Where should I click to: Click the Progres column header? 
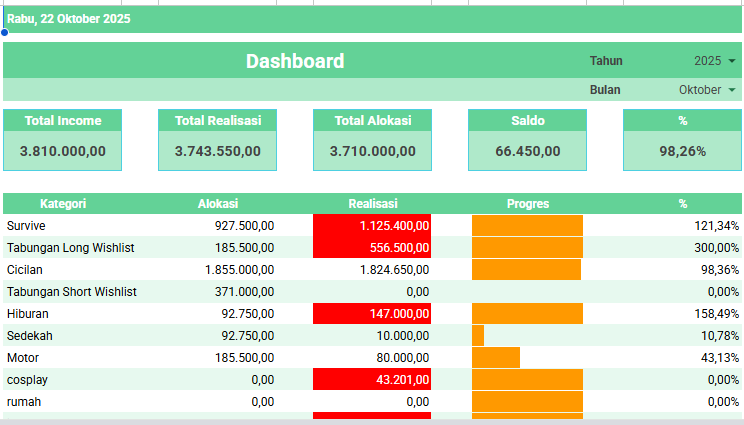pyautogui.click(x=527, y=203)
